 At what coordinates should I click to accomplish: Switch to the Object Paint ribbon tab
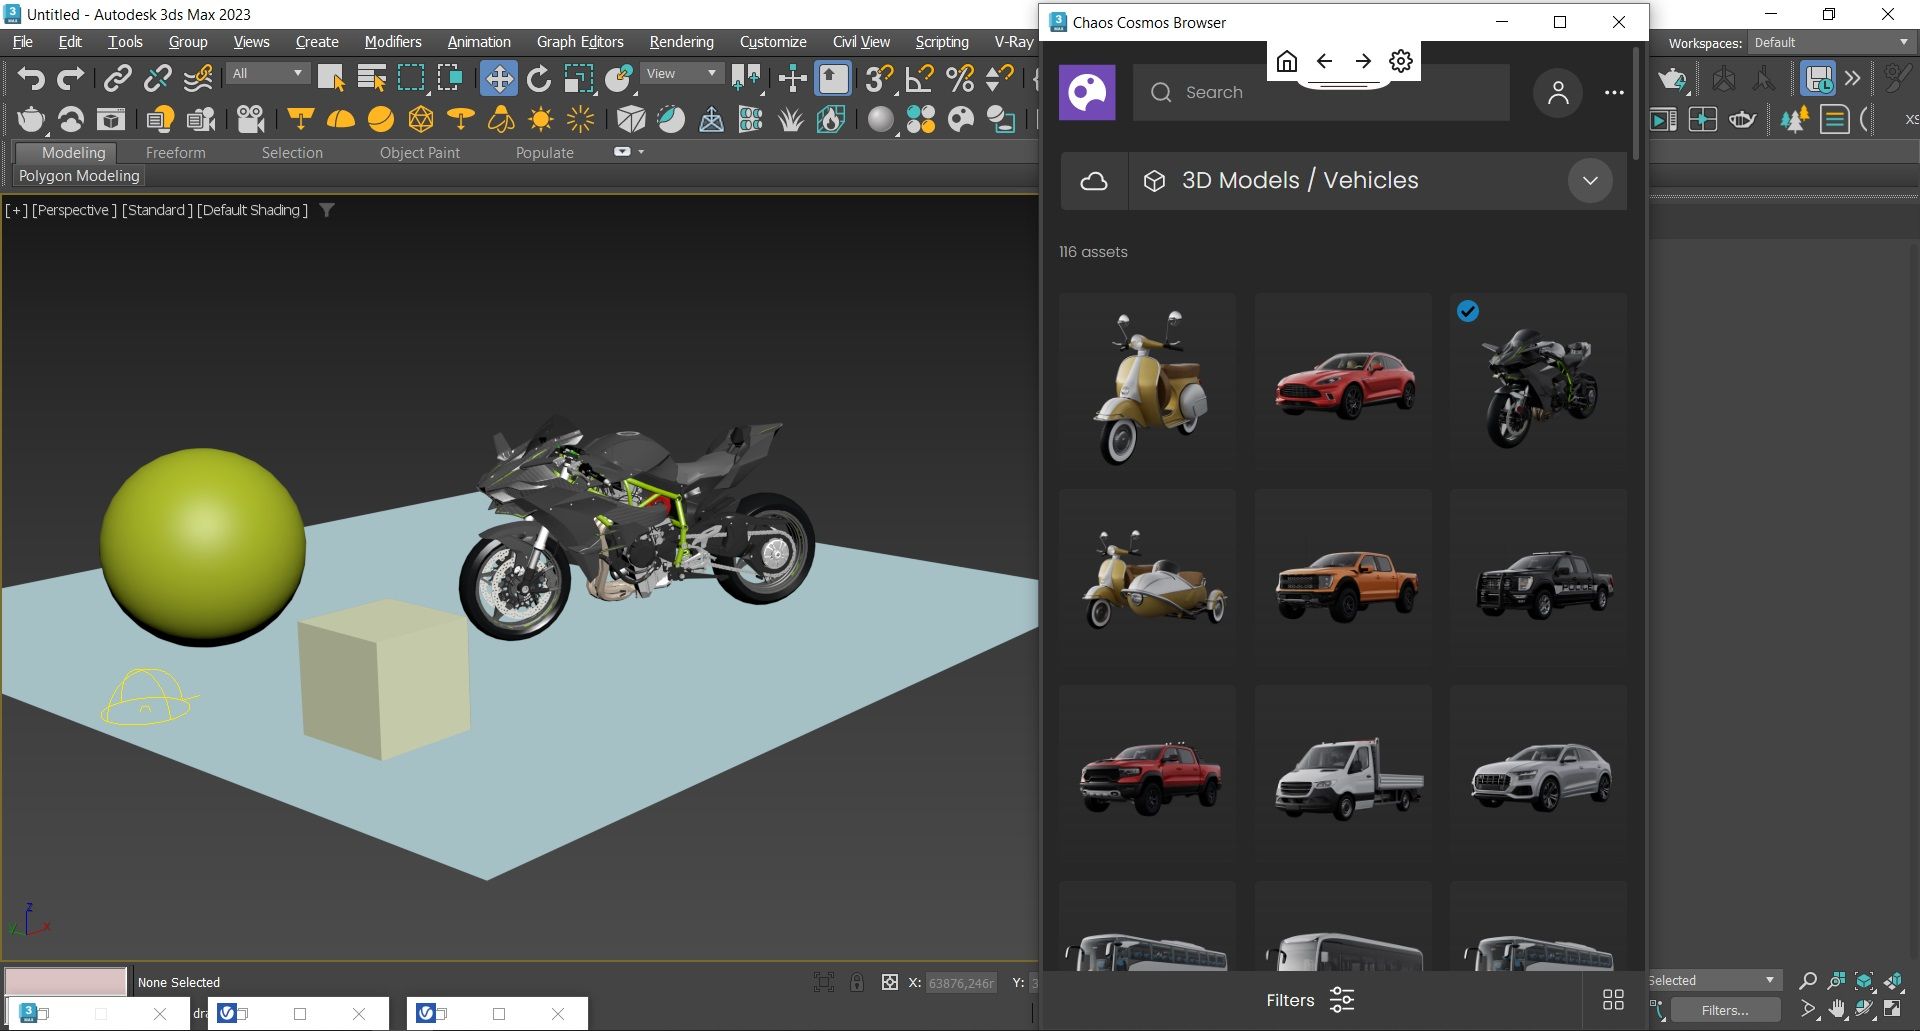coord(420,153)
